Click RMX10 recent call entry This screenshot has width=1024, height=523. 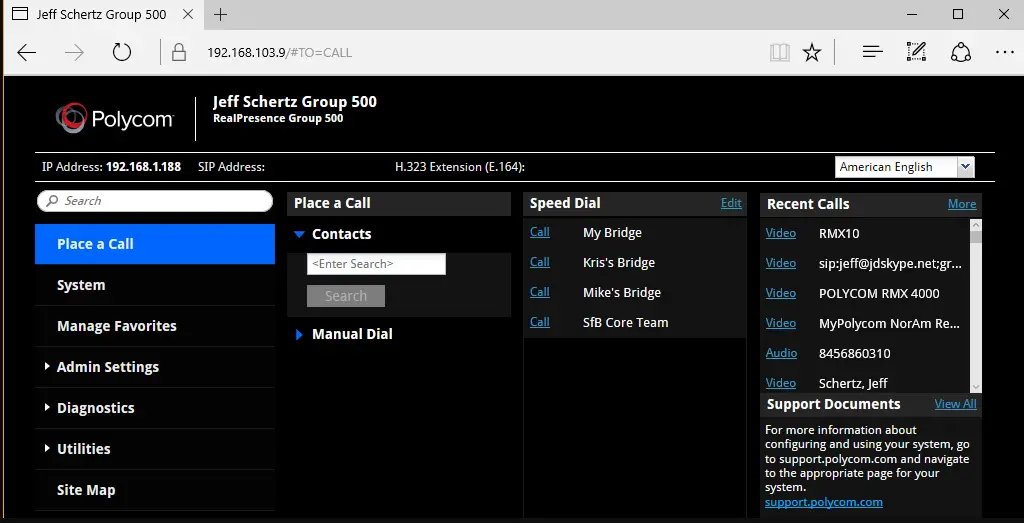click(839, 233)
